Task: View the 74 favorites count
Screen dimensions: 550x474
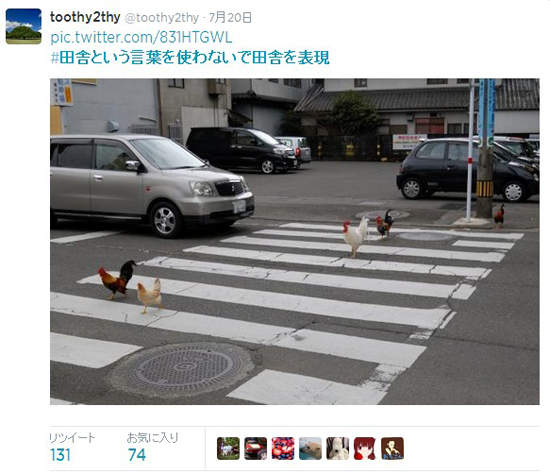Action: pos(137,455)
